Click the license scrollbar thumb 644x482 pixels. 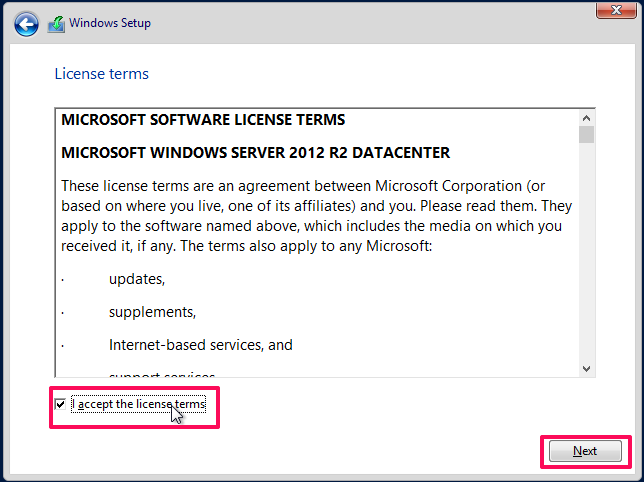coord(586,135)
